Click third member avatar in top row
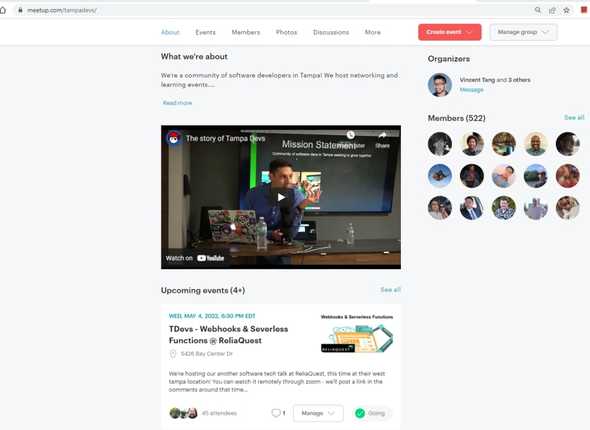 pyautogui.click(x=504, y=144)
